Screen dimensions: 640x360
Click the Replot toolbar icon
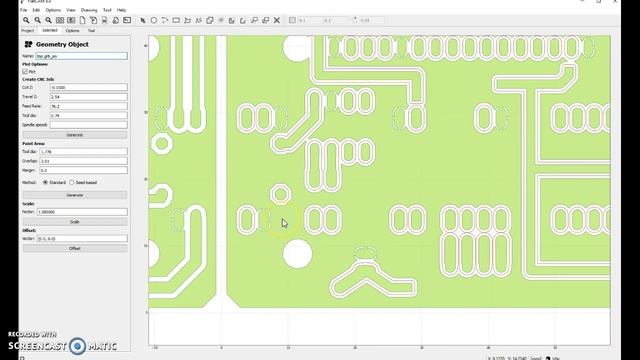click(x=71, y=20)
